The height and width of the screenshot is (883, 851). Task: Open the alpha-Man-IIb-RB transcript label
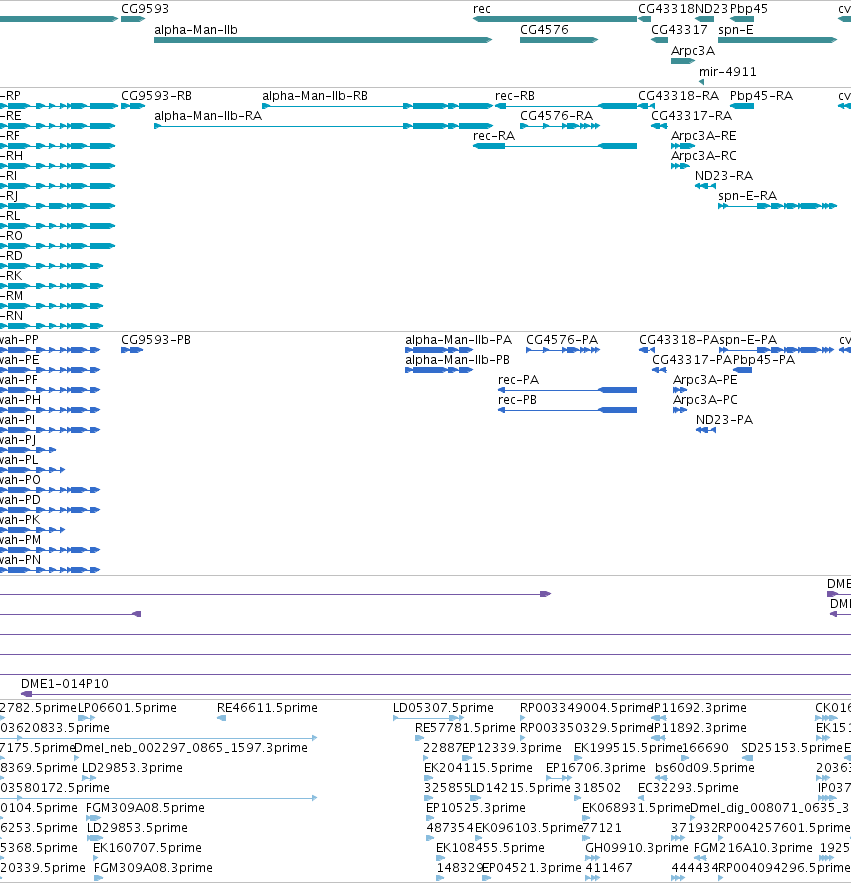coord(315,96)
